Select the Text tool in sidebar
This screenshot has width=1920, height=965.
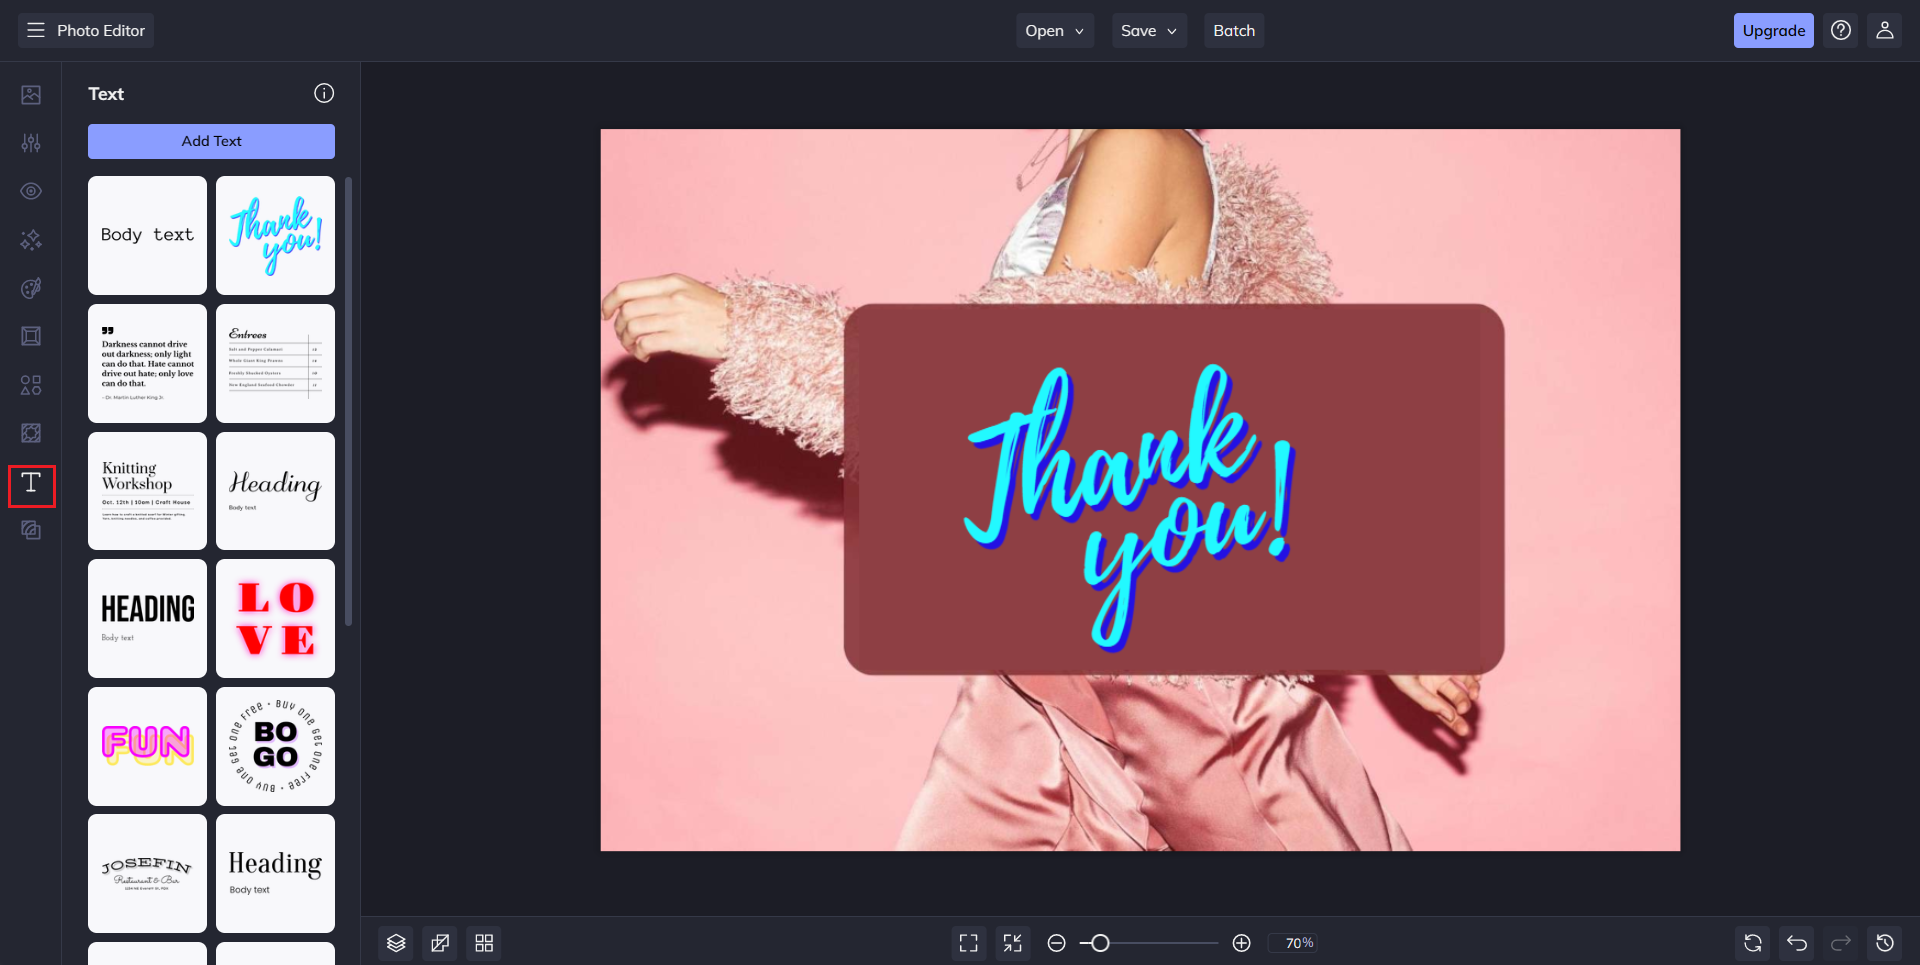31,485
